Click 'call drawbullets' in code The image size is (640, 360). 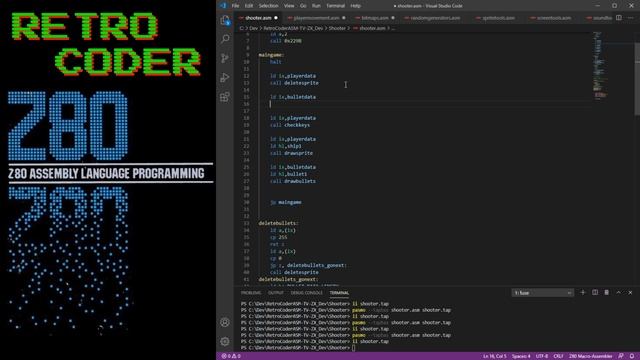(293, 181)
